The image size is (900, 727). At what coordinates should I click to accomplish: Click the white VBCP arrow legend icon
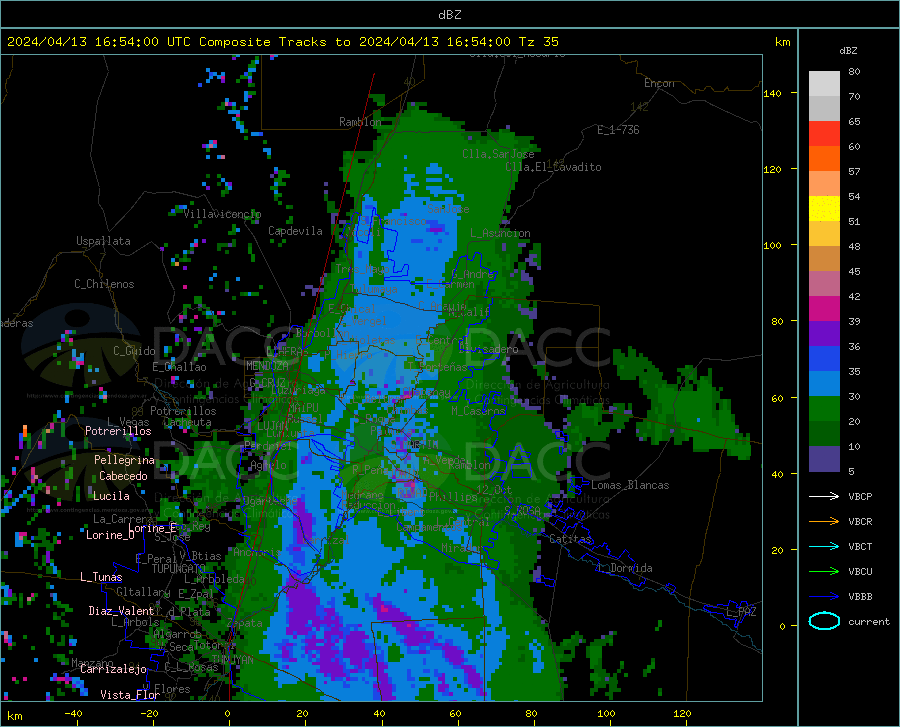point(824,496)
